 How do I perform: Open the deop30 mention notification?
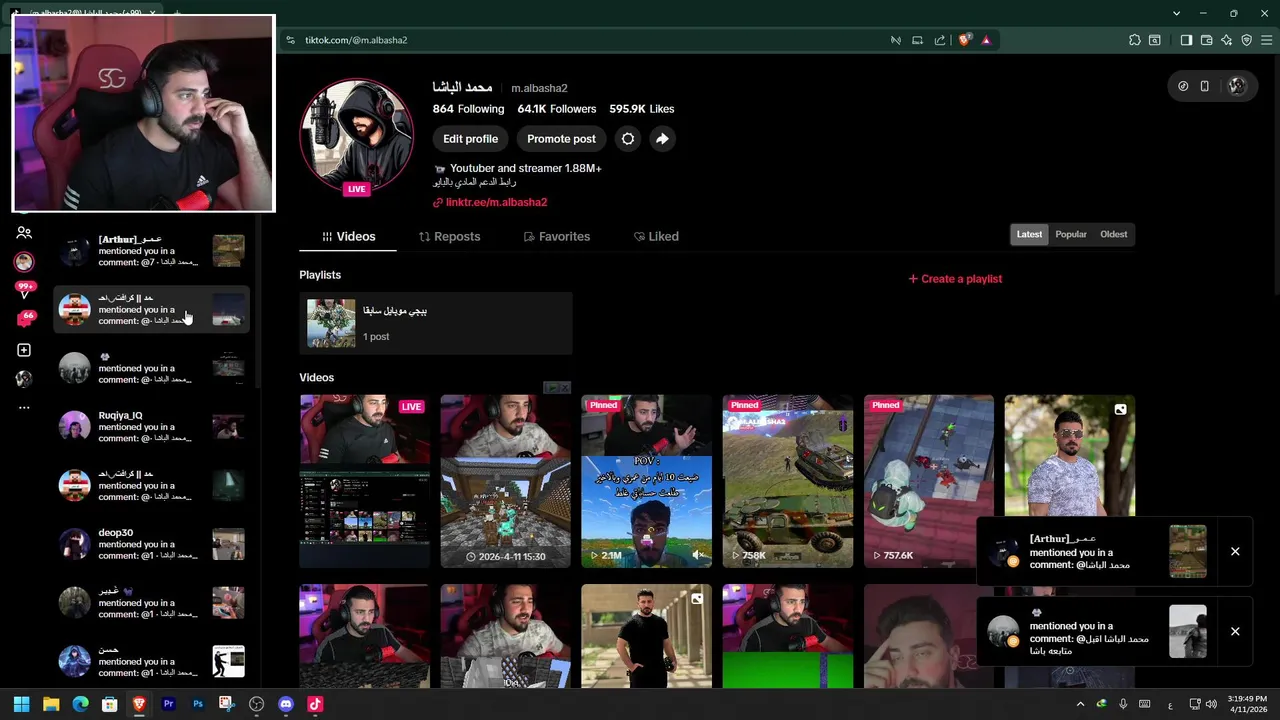(x=151, y=544)
